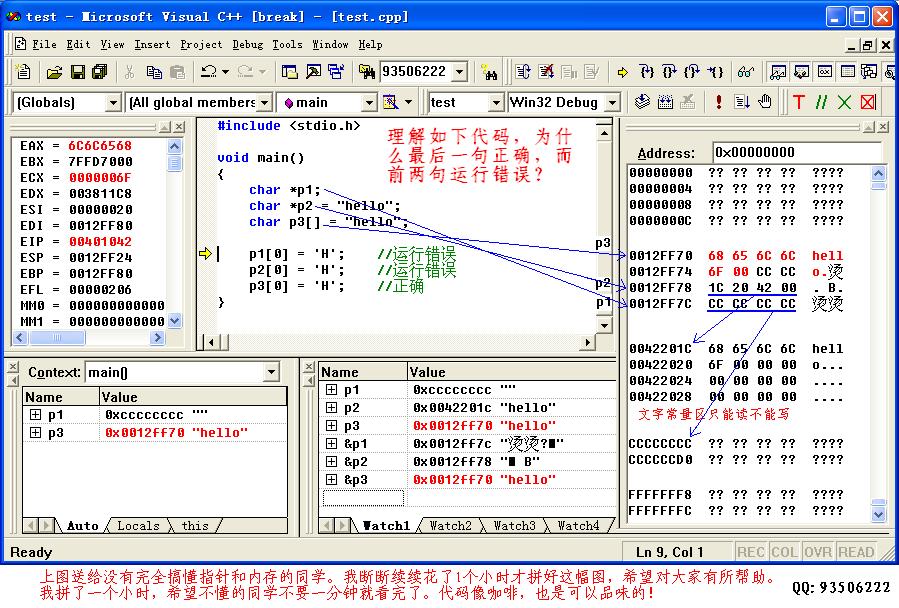Open the Tools menu
Image resolution: width=899 pixels, height=608 pixels.
pos(287,44)
